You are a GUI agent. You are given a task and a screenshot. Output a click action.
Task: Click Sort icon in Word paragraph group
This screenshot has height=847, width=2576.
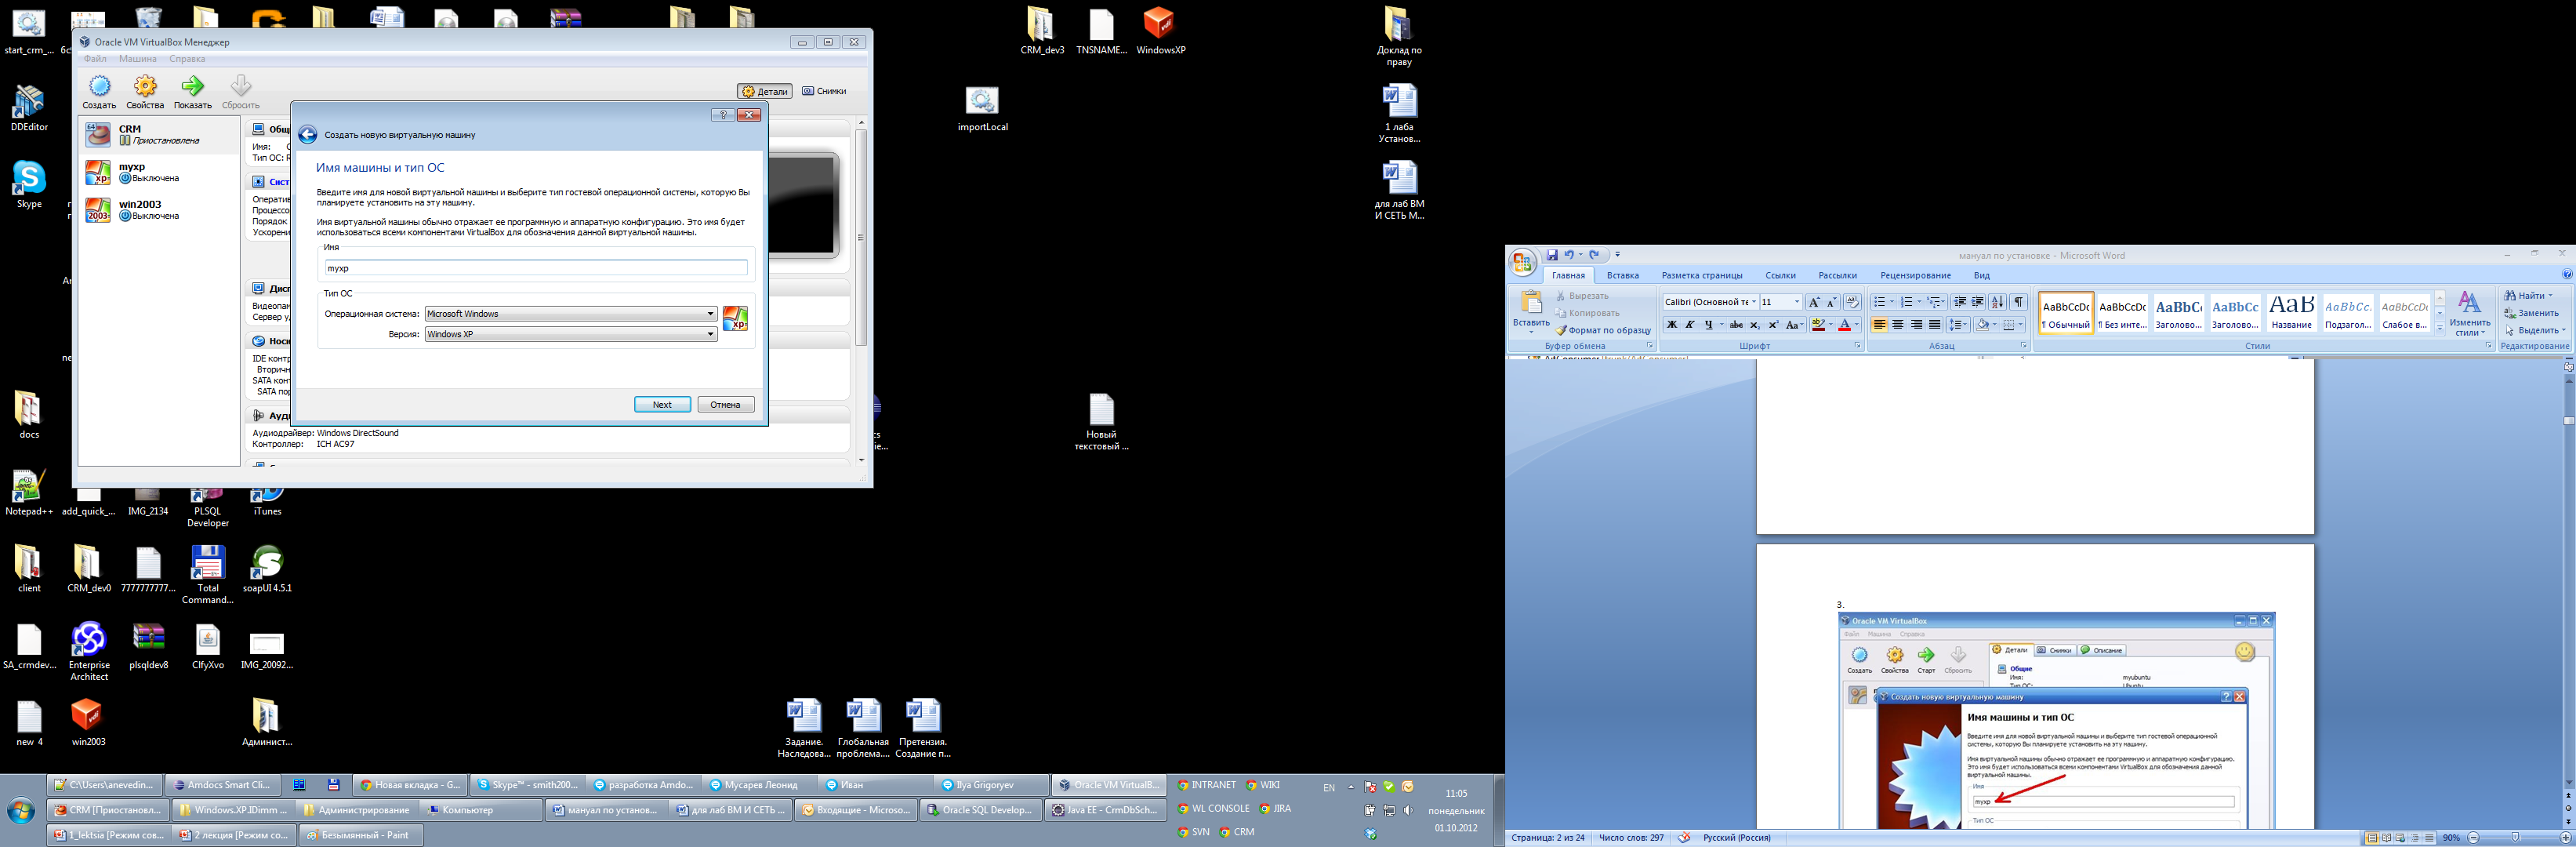pos(1998,302)
